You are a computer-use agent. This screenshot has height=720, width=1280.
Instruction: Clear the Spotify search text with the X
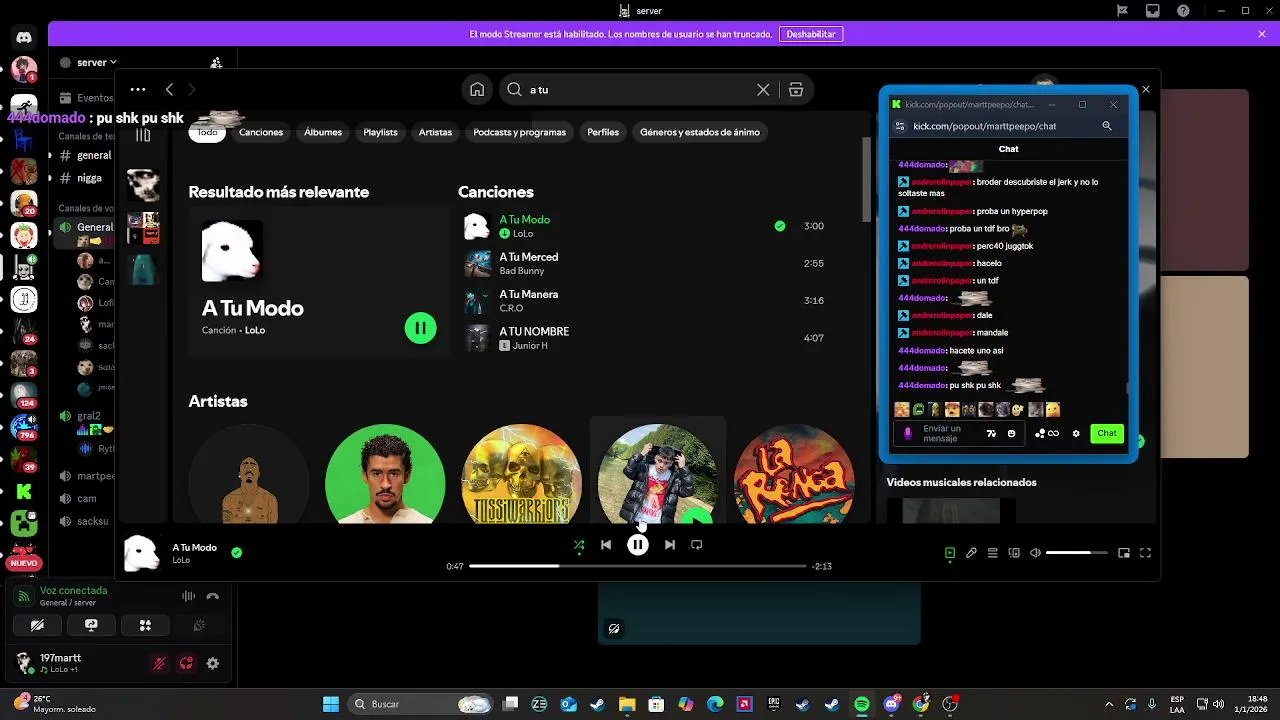tap(763, 89)
